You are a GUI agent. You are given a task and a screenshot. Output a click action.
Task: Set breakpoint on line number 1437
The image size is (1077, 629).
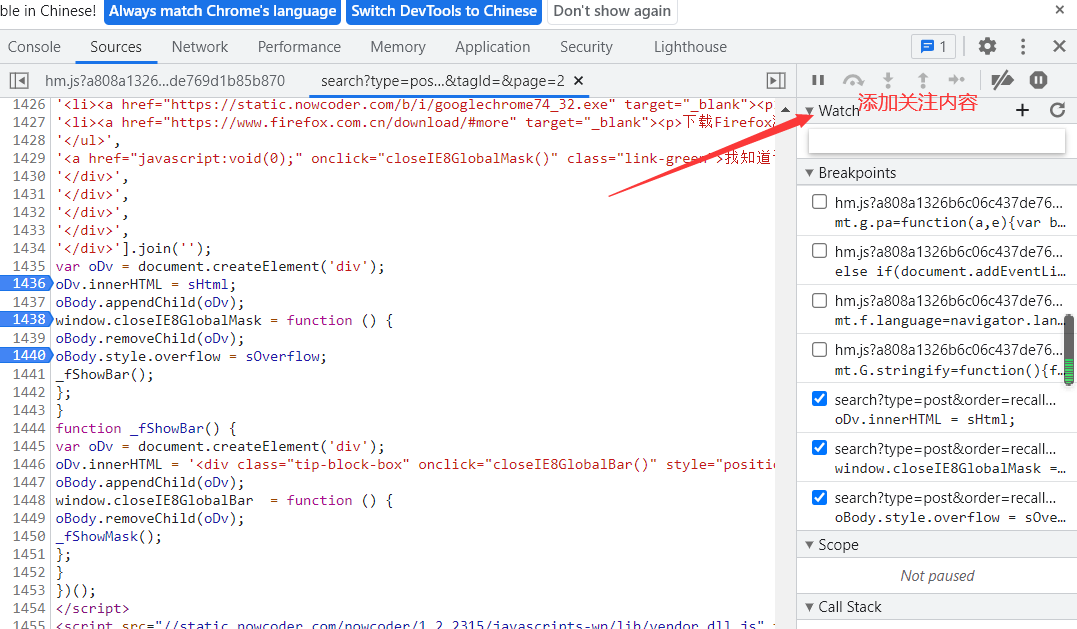pos(29,302)
